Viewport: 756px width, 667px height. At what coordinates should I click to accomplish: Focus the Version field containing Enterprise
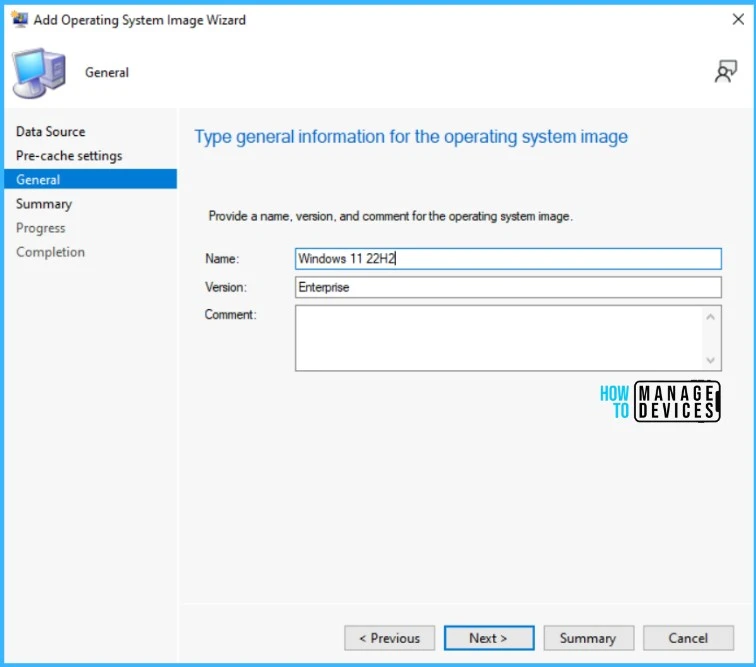pos(508,288)
